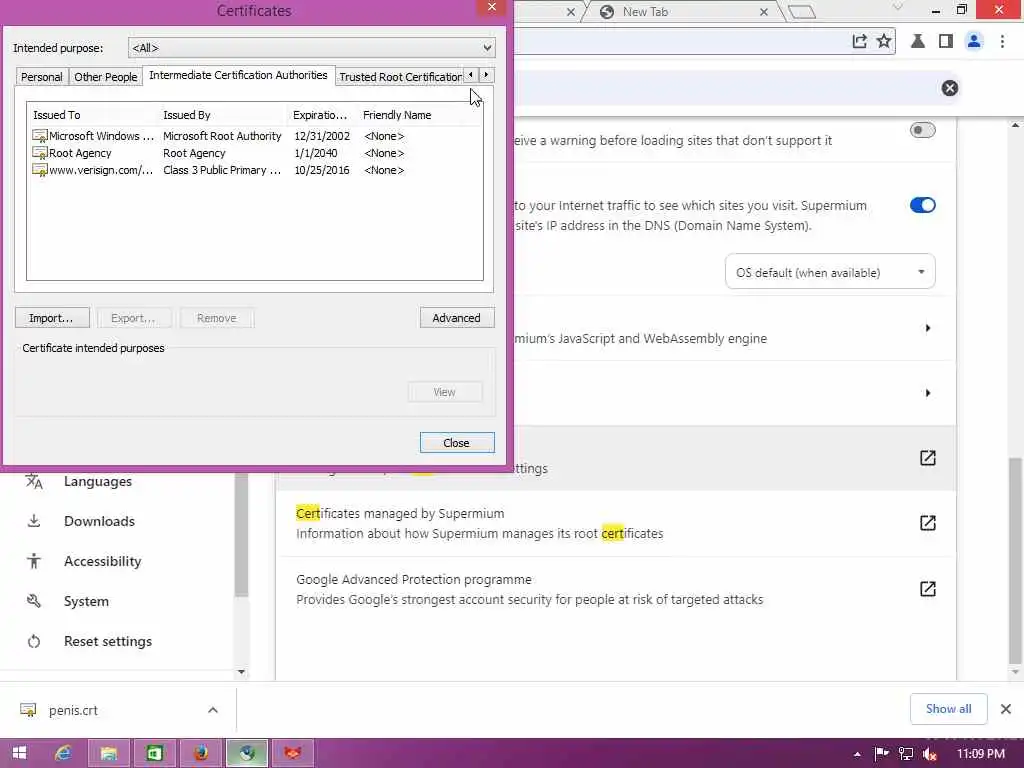
Task: Open download options chevron for penis.crt
Action: pyautogui.click(x=213, y=710)
